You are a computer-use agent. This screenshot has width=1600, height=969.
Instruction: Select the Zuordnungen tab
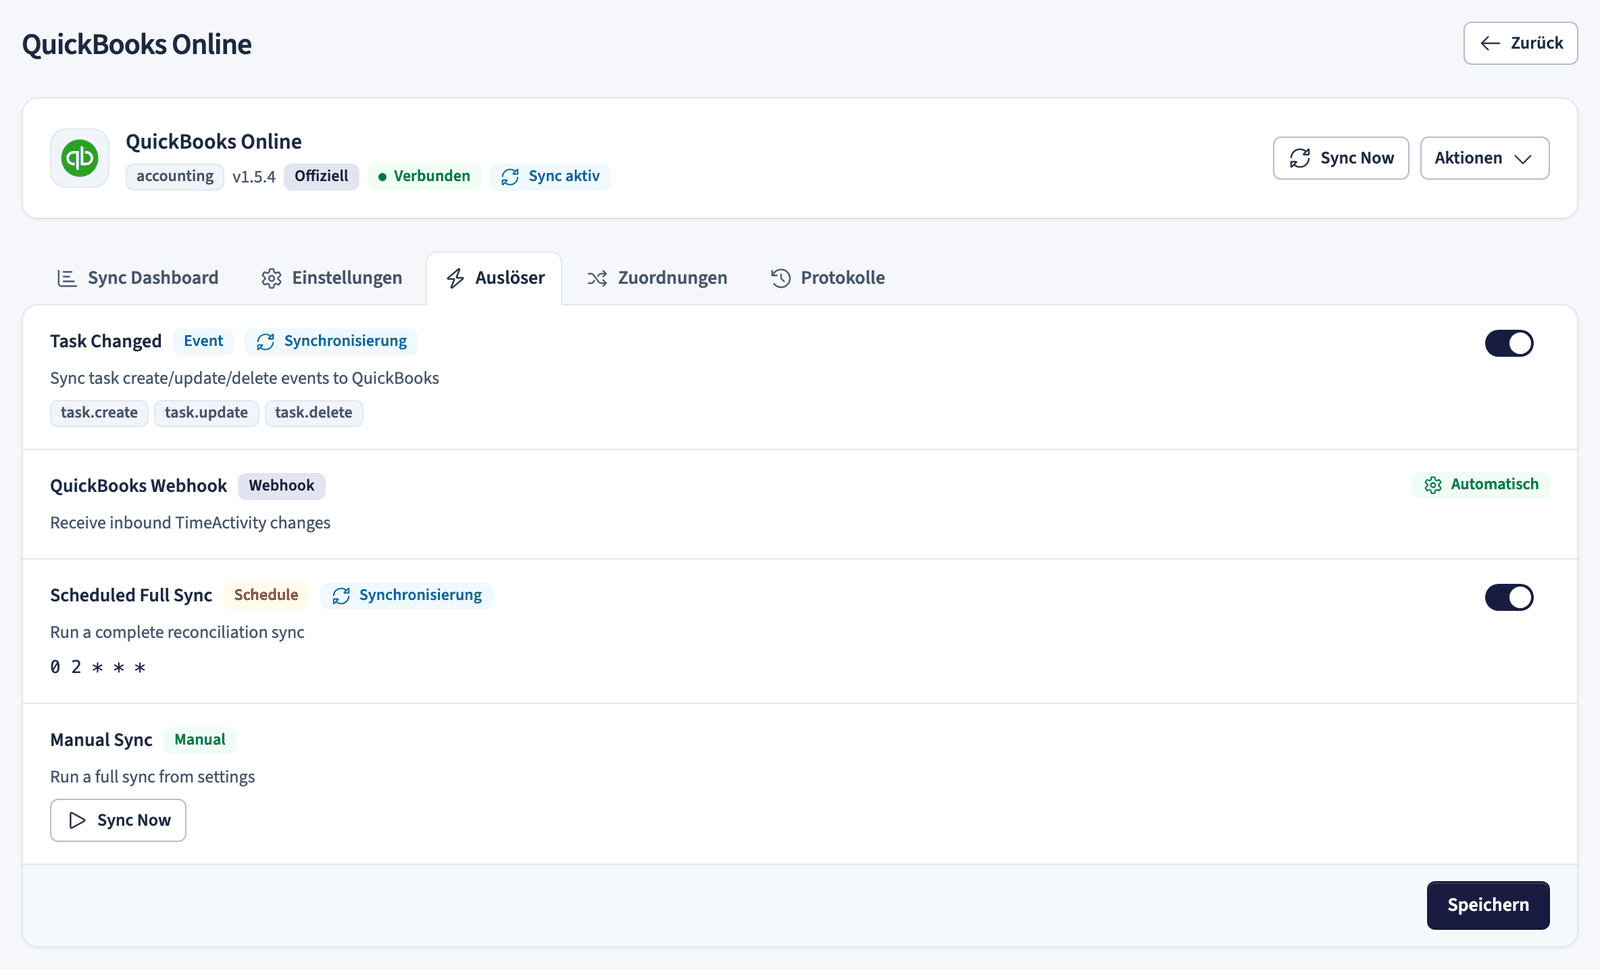tap(657, 278)
